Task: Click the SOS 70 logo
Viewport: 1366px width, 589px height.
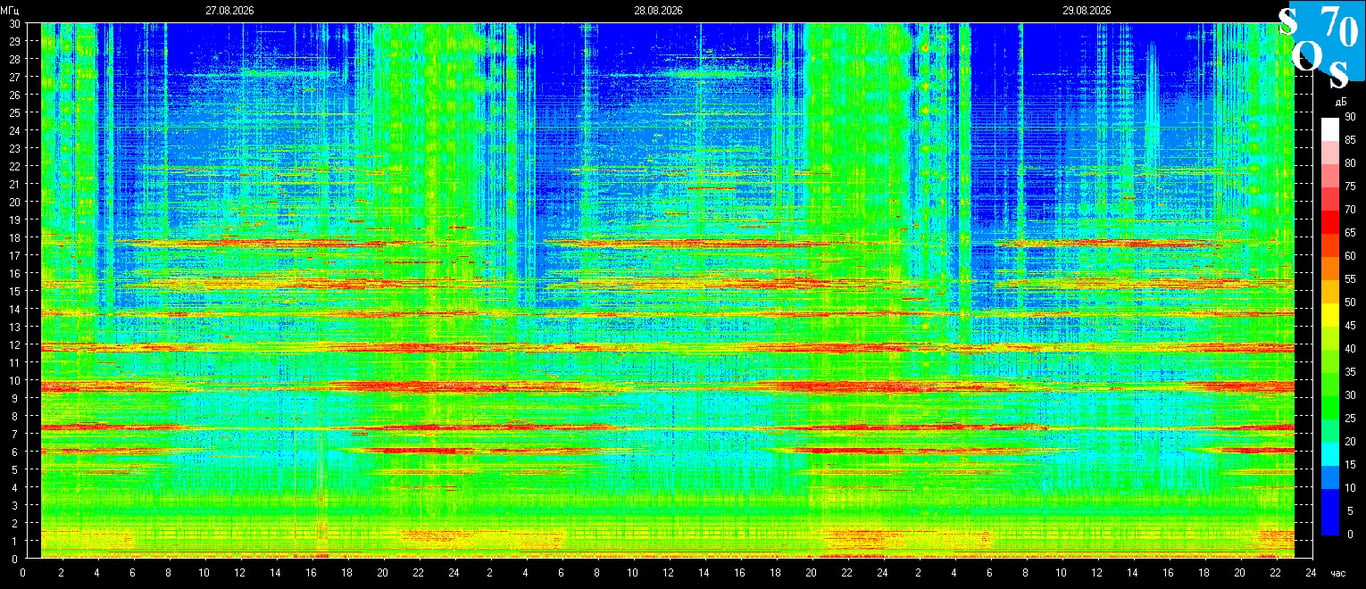Action: (x=1323, y=46)
